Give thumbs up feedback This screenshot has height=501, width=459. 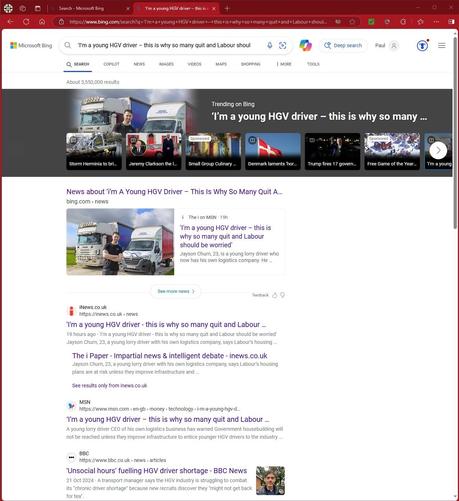pyautogui.click(x=275, y=295)
